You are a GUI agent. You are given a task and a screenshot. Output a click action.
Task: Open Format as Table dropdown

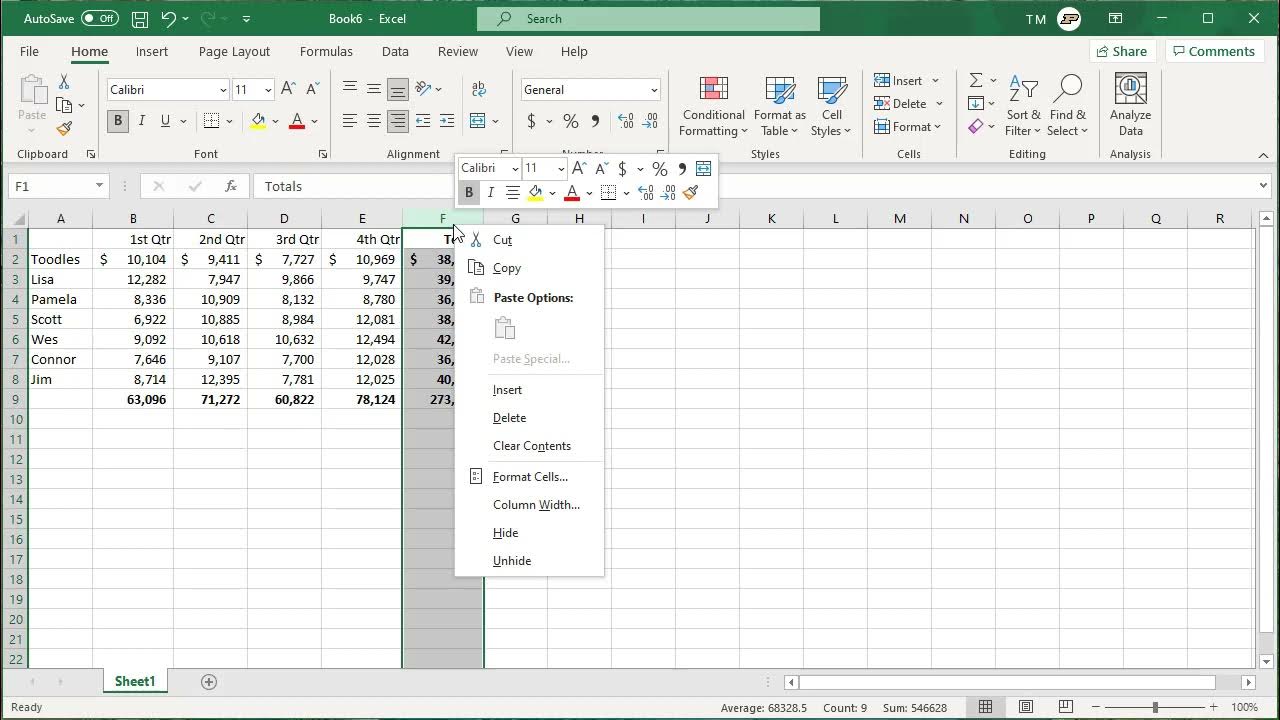pos(780,106)
